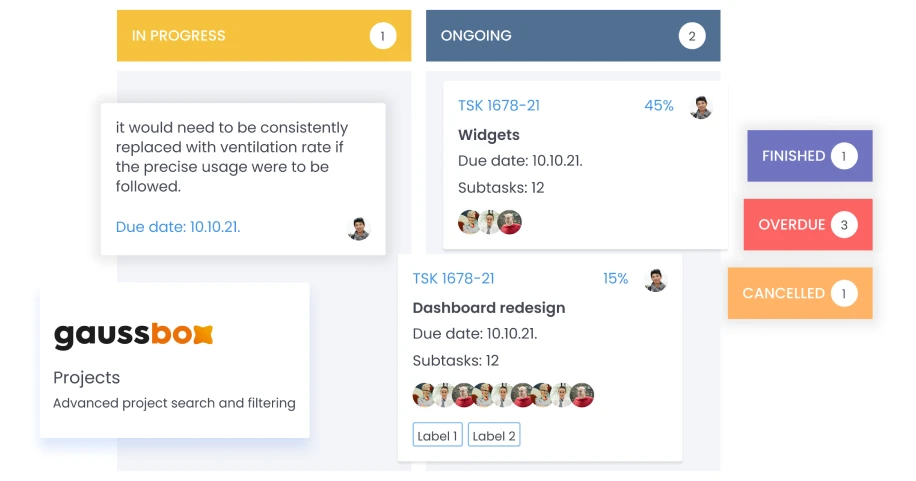Click the subtask member avatars on Widgets card

point(490,222)
